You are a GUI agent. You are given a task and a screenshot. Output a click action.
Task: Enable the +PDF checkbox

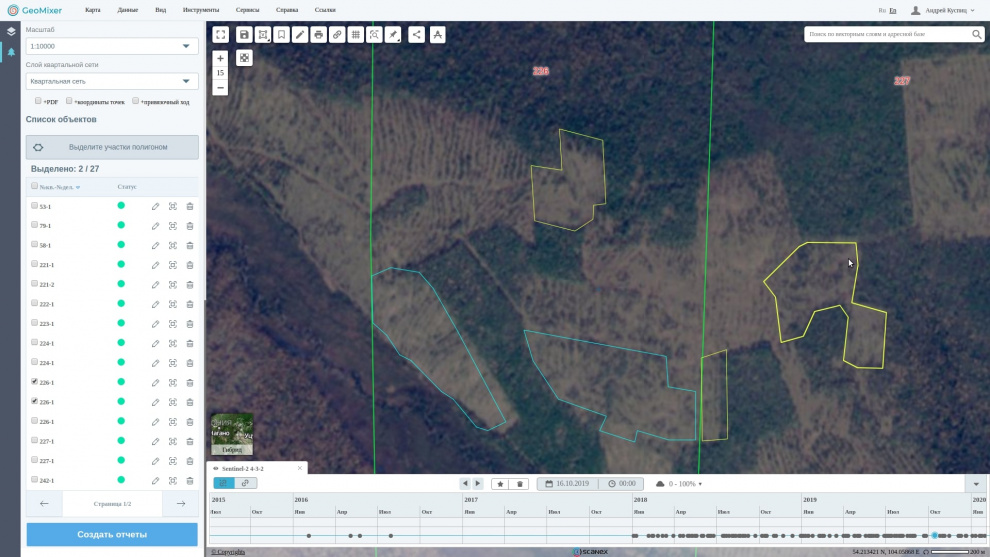coord(38,101)
